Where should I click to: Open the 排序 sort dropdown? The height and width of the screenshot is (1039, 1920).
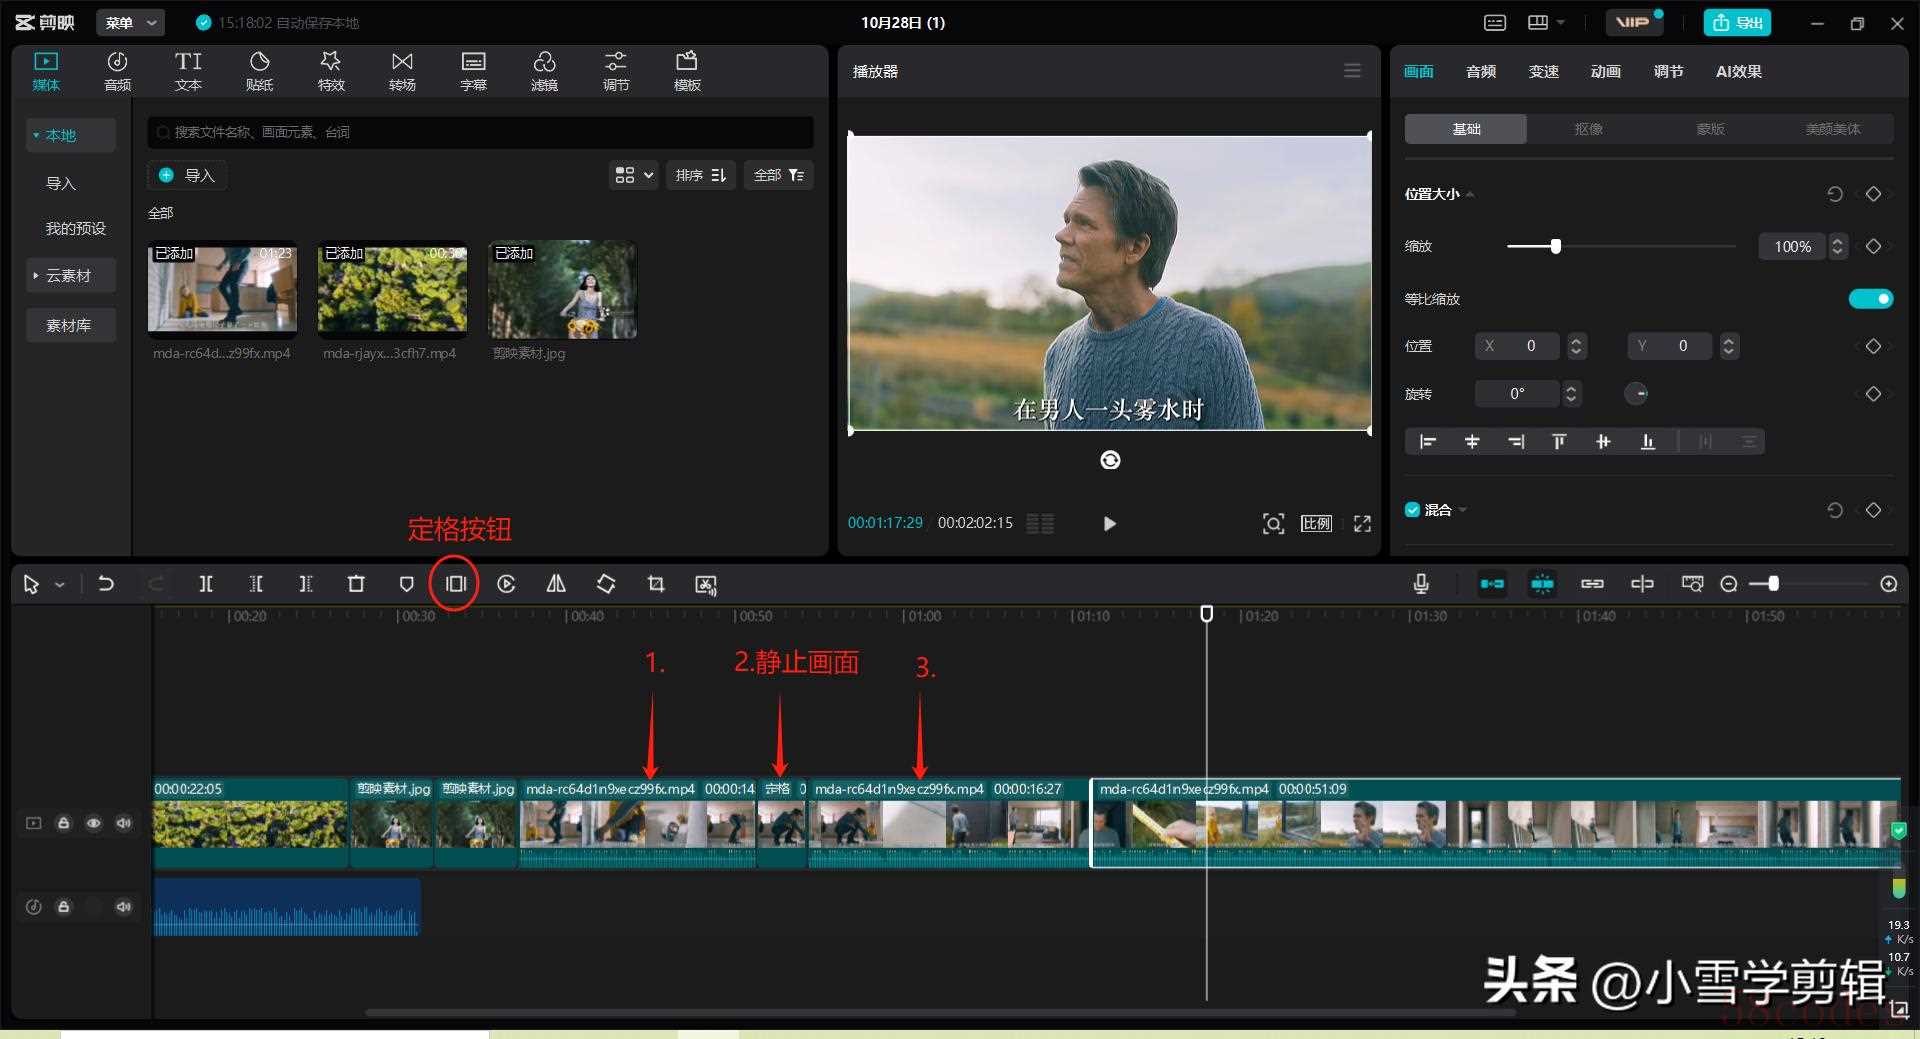pyautogui.click(x=700, y=175)
